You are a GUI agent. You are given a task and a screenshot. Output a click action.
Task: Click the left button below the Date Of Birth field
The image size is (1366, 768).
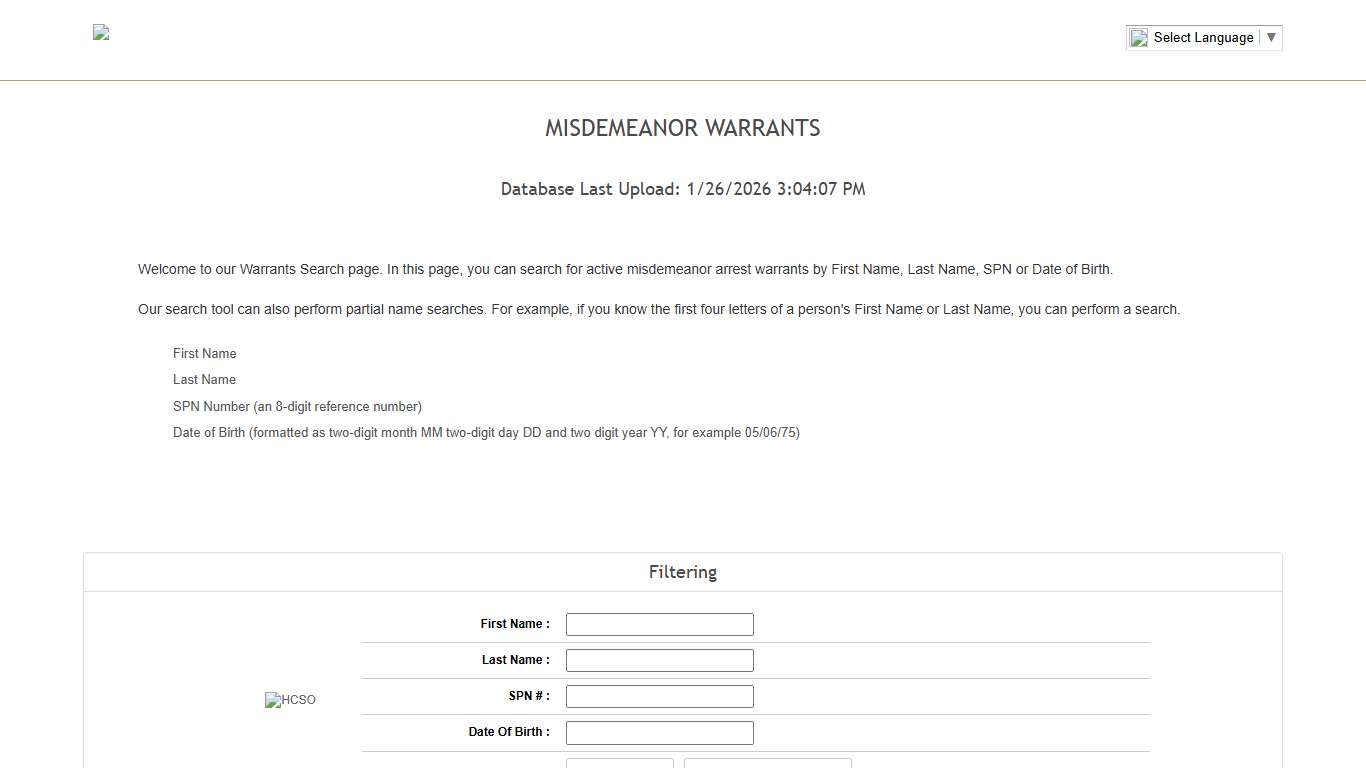[x=619, y=764]
